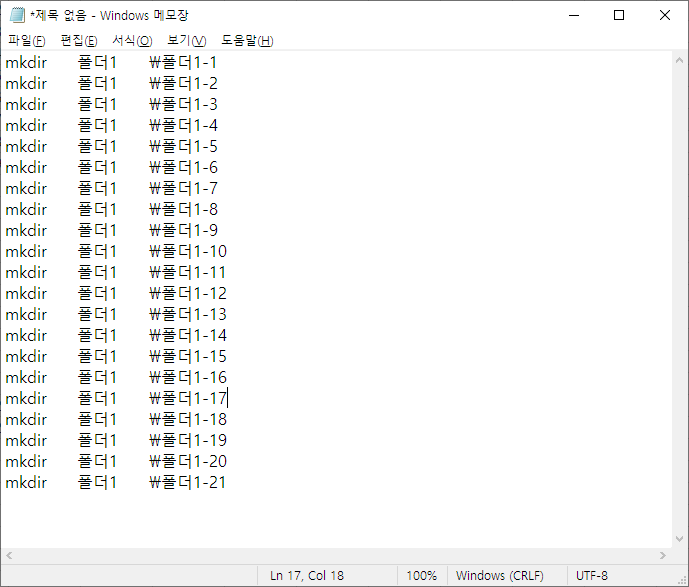This screenshot has height=587, width=689.
Task: Click the text ₩폴더1-11
Action: (188, 272)
